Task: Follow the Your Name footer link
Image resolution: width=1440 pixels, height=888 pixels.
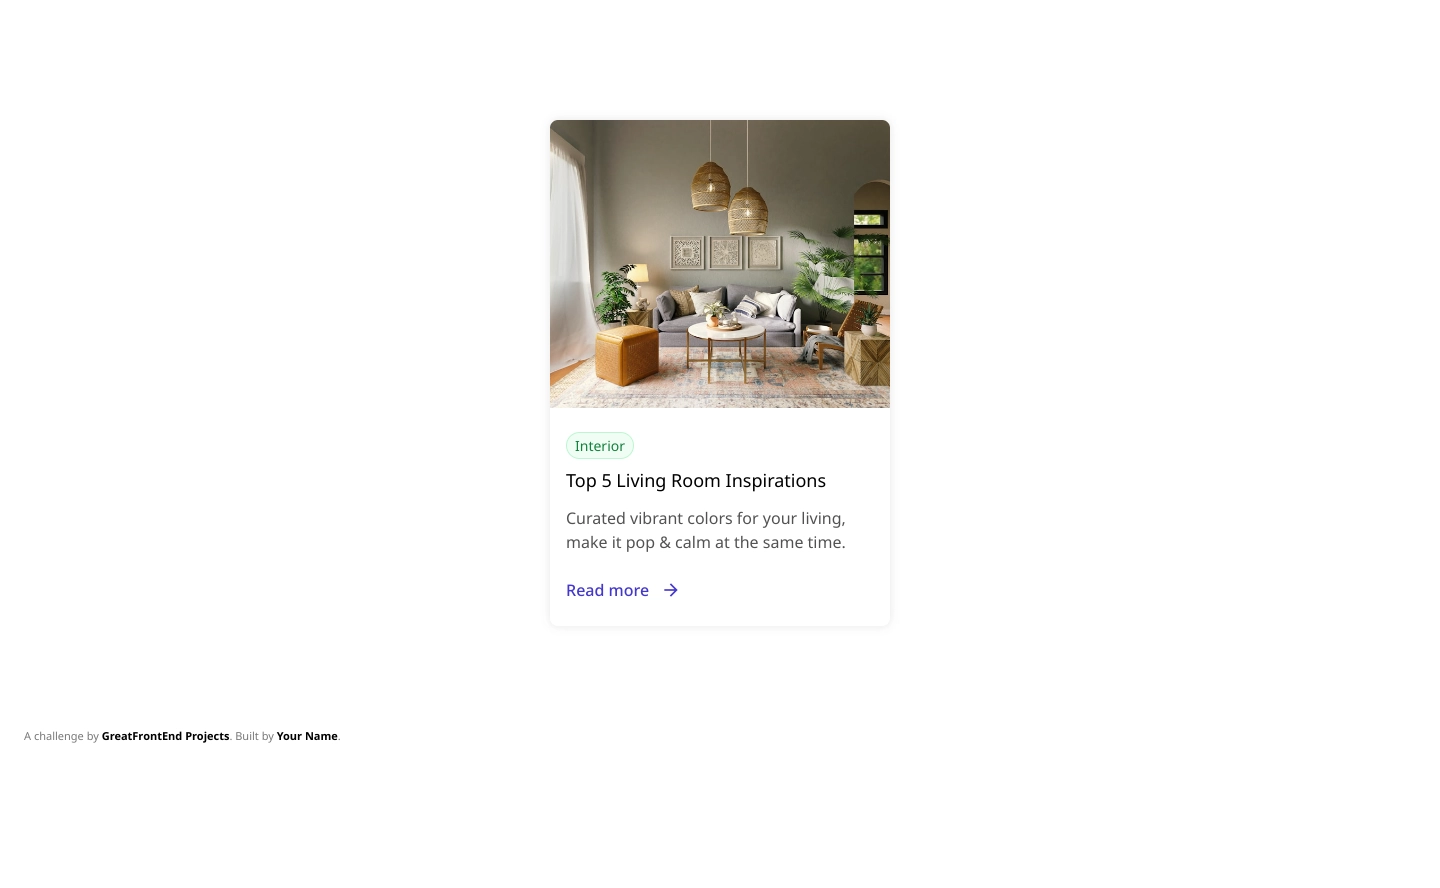Action: click(x=307, y=736)
